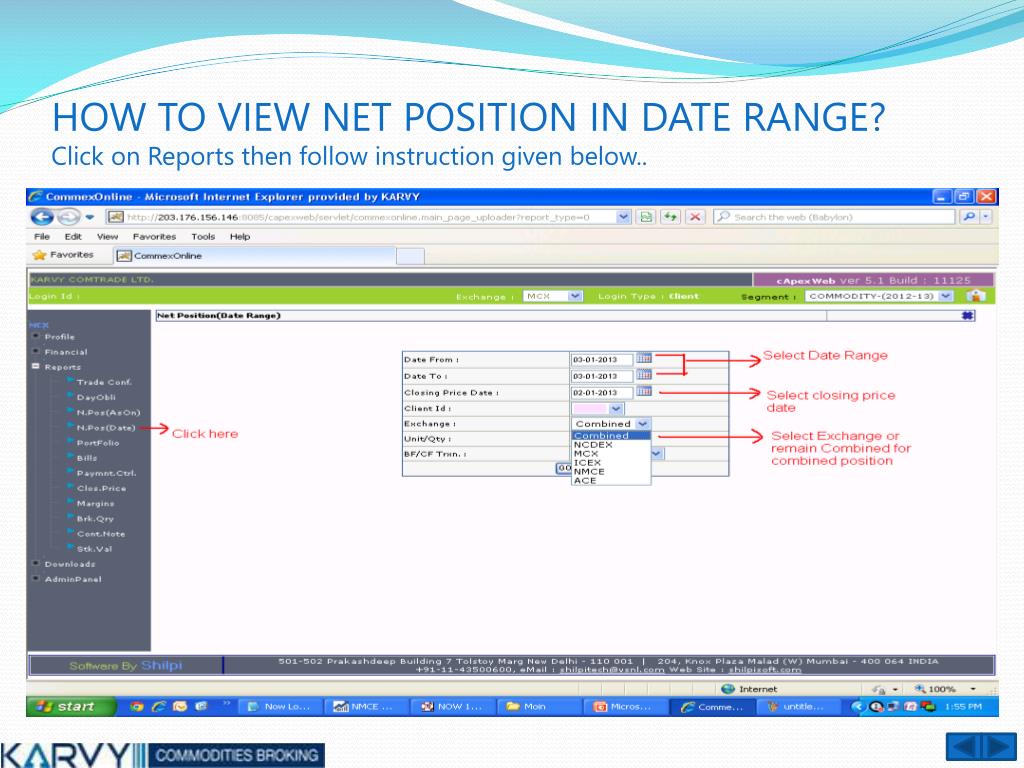Open Clos.Price report
Screen dimensions: 1024x768
pyautogui.click(x=101, y=488)
